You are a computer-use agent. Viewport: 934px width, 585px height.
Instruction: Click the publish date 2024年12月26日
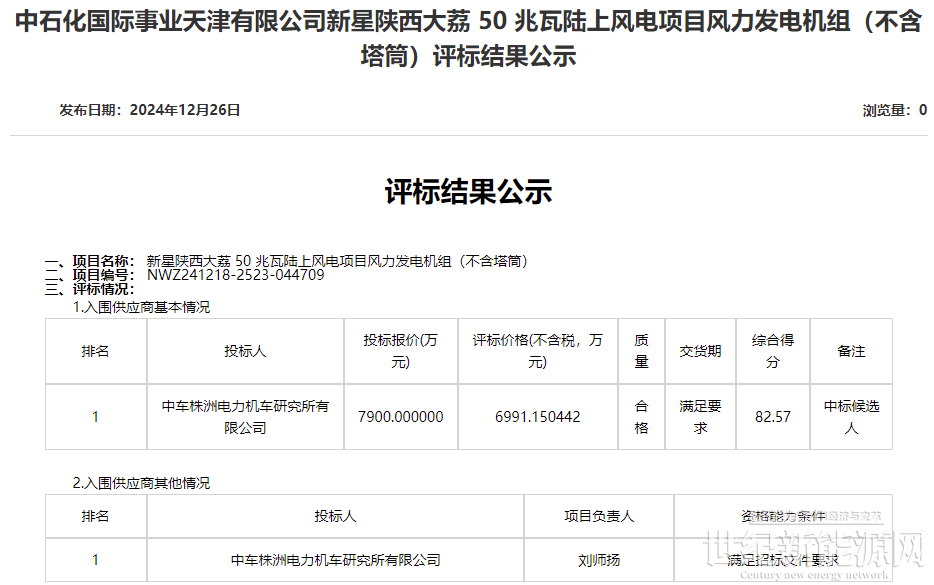(x=185, y=110)
